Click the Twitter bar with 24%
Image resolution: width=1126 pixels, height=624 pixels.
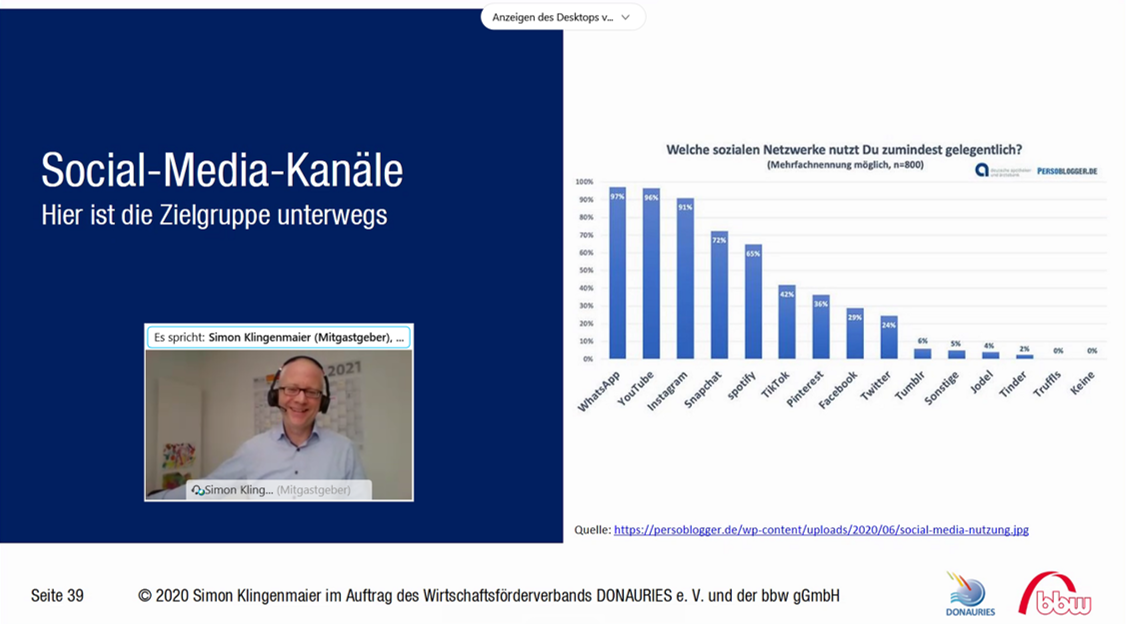[889, 337]
